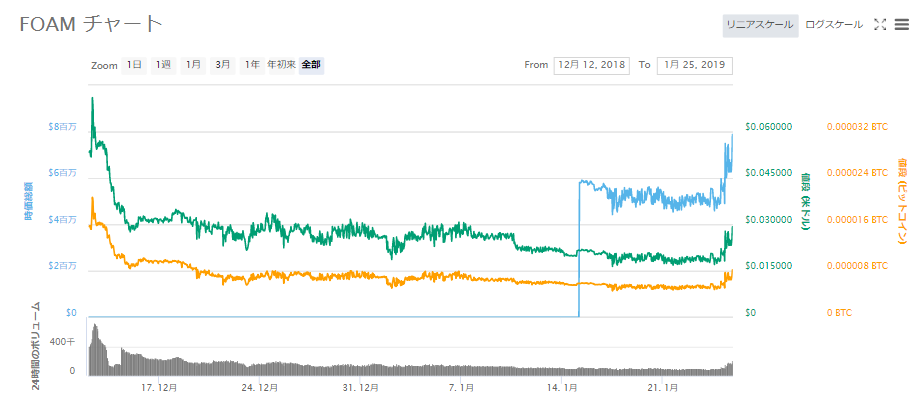Image resolution: width=919 pixels, height=405 pixels.
Task: Show full history with 全部 zoom
Action: coord(311,65)
